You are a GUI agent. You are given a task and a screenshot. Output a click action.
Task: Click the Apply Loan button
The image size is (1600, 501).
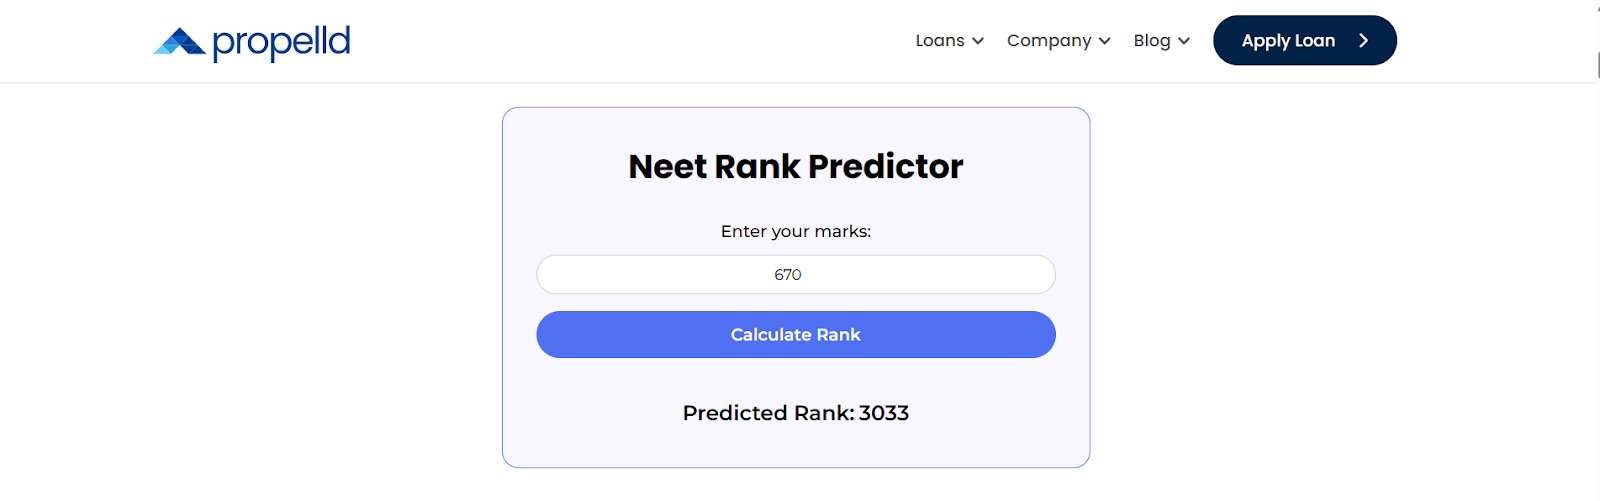point(1305,41)
